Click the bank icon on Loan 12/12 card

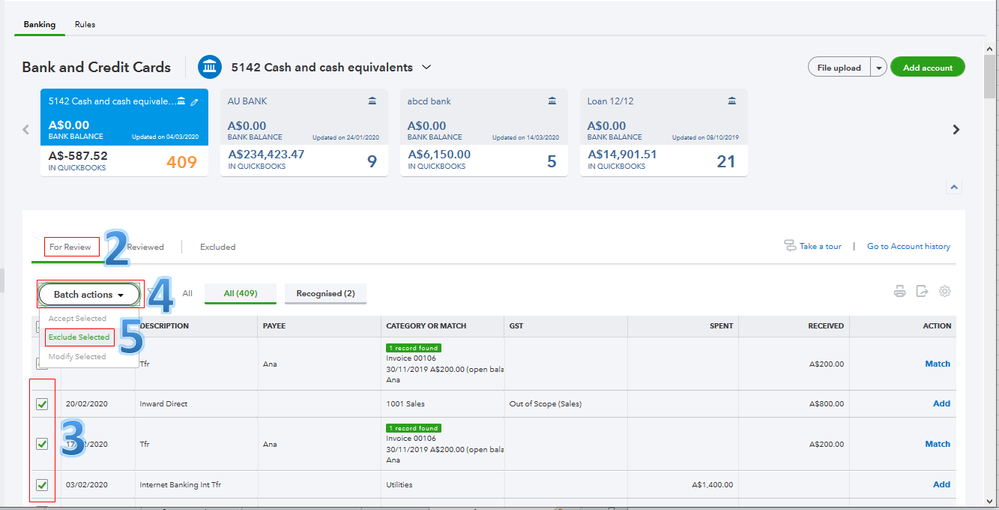coord(731,101)
